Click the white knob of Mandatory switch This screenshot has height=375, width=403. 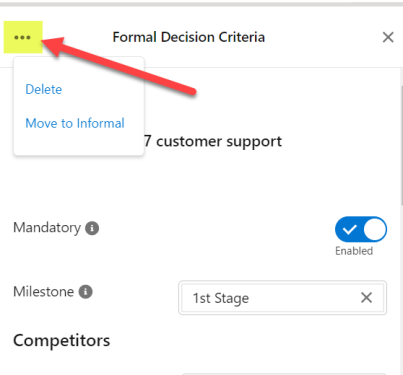pos(375,229)
